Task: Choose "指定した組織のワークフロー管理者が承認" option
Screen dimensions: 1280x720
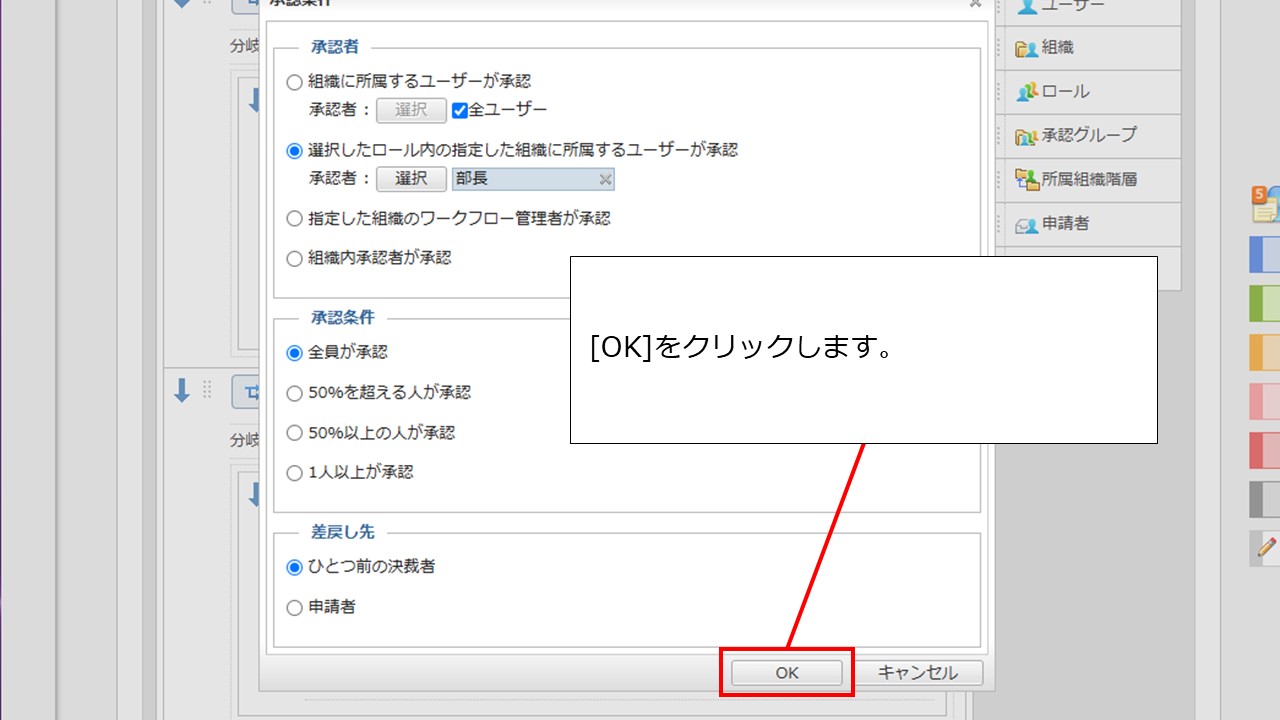Action: click(x=294, y=218)
